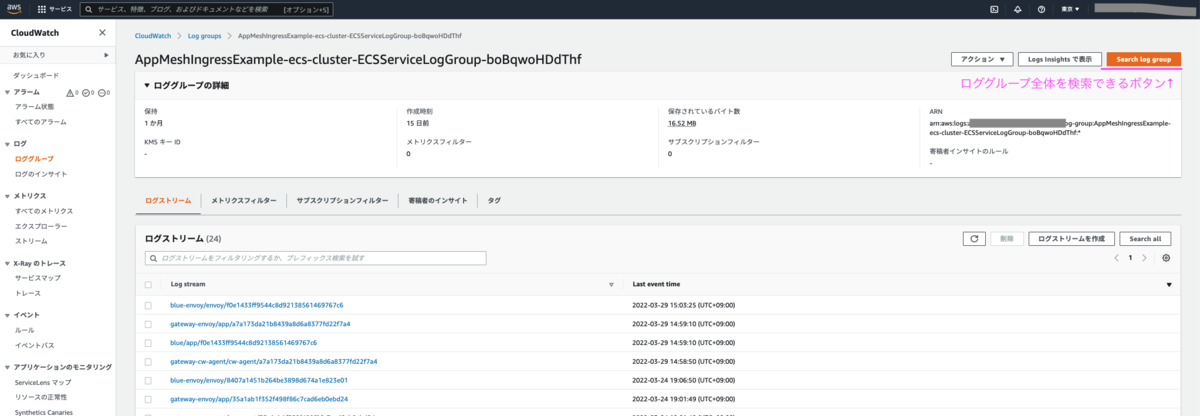Open the Log groups breadcrumb link
Viewport: 1200px width, 416px height.
click(205, 35)
